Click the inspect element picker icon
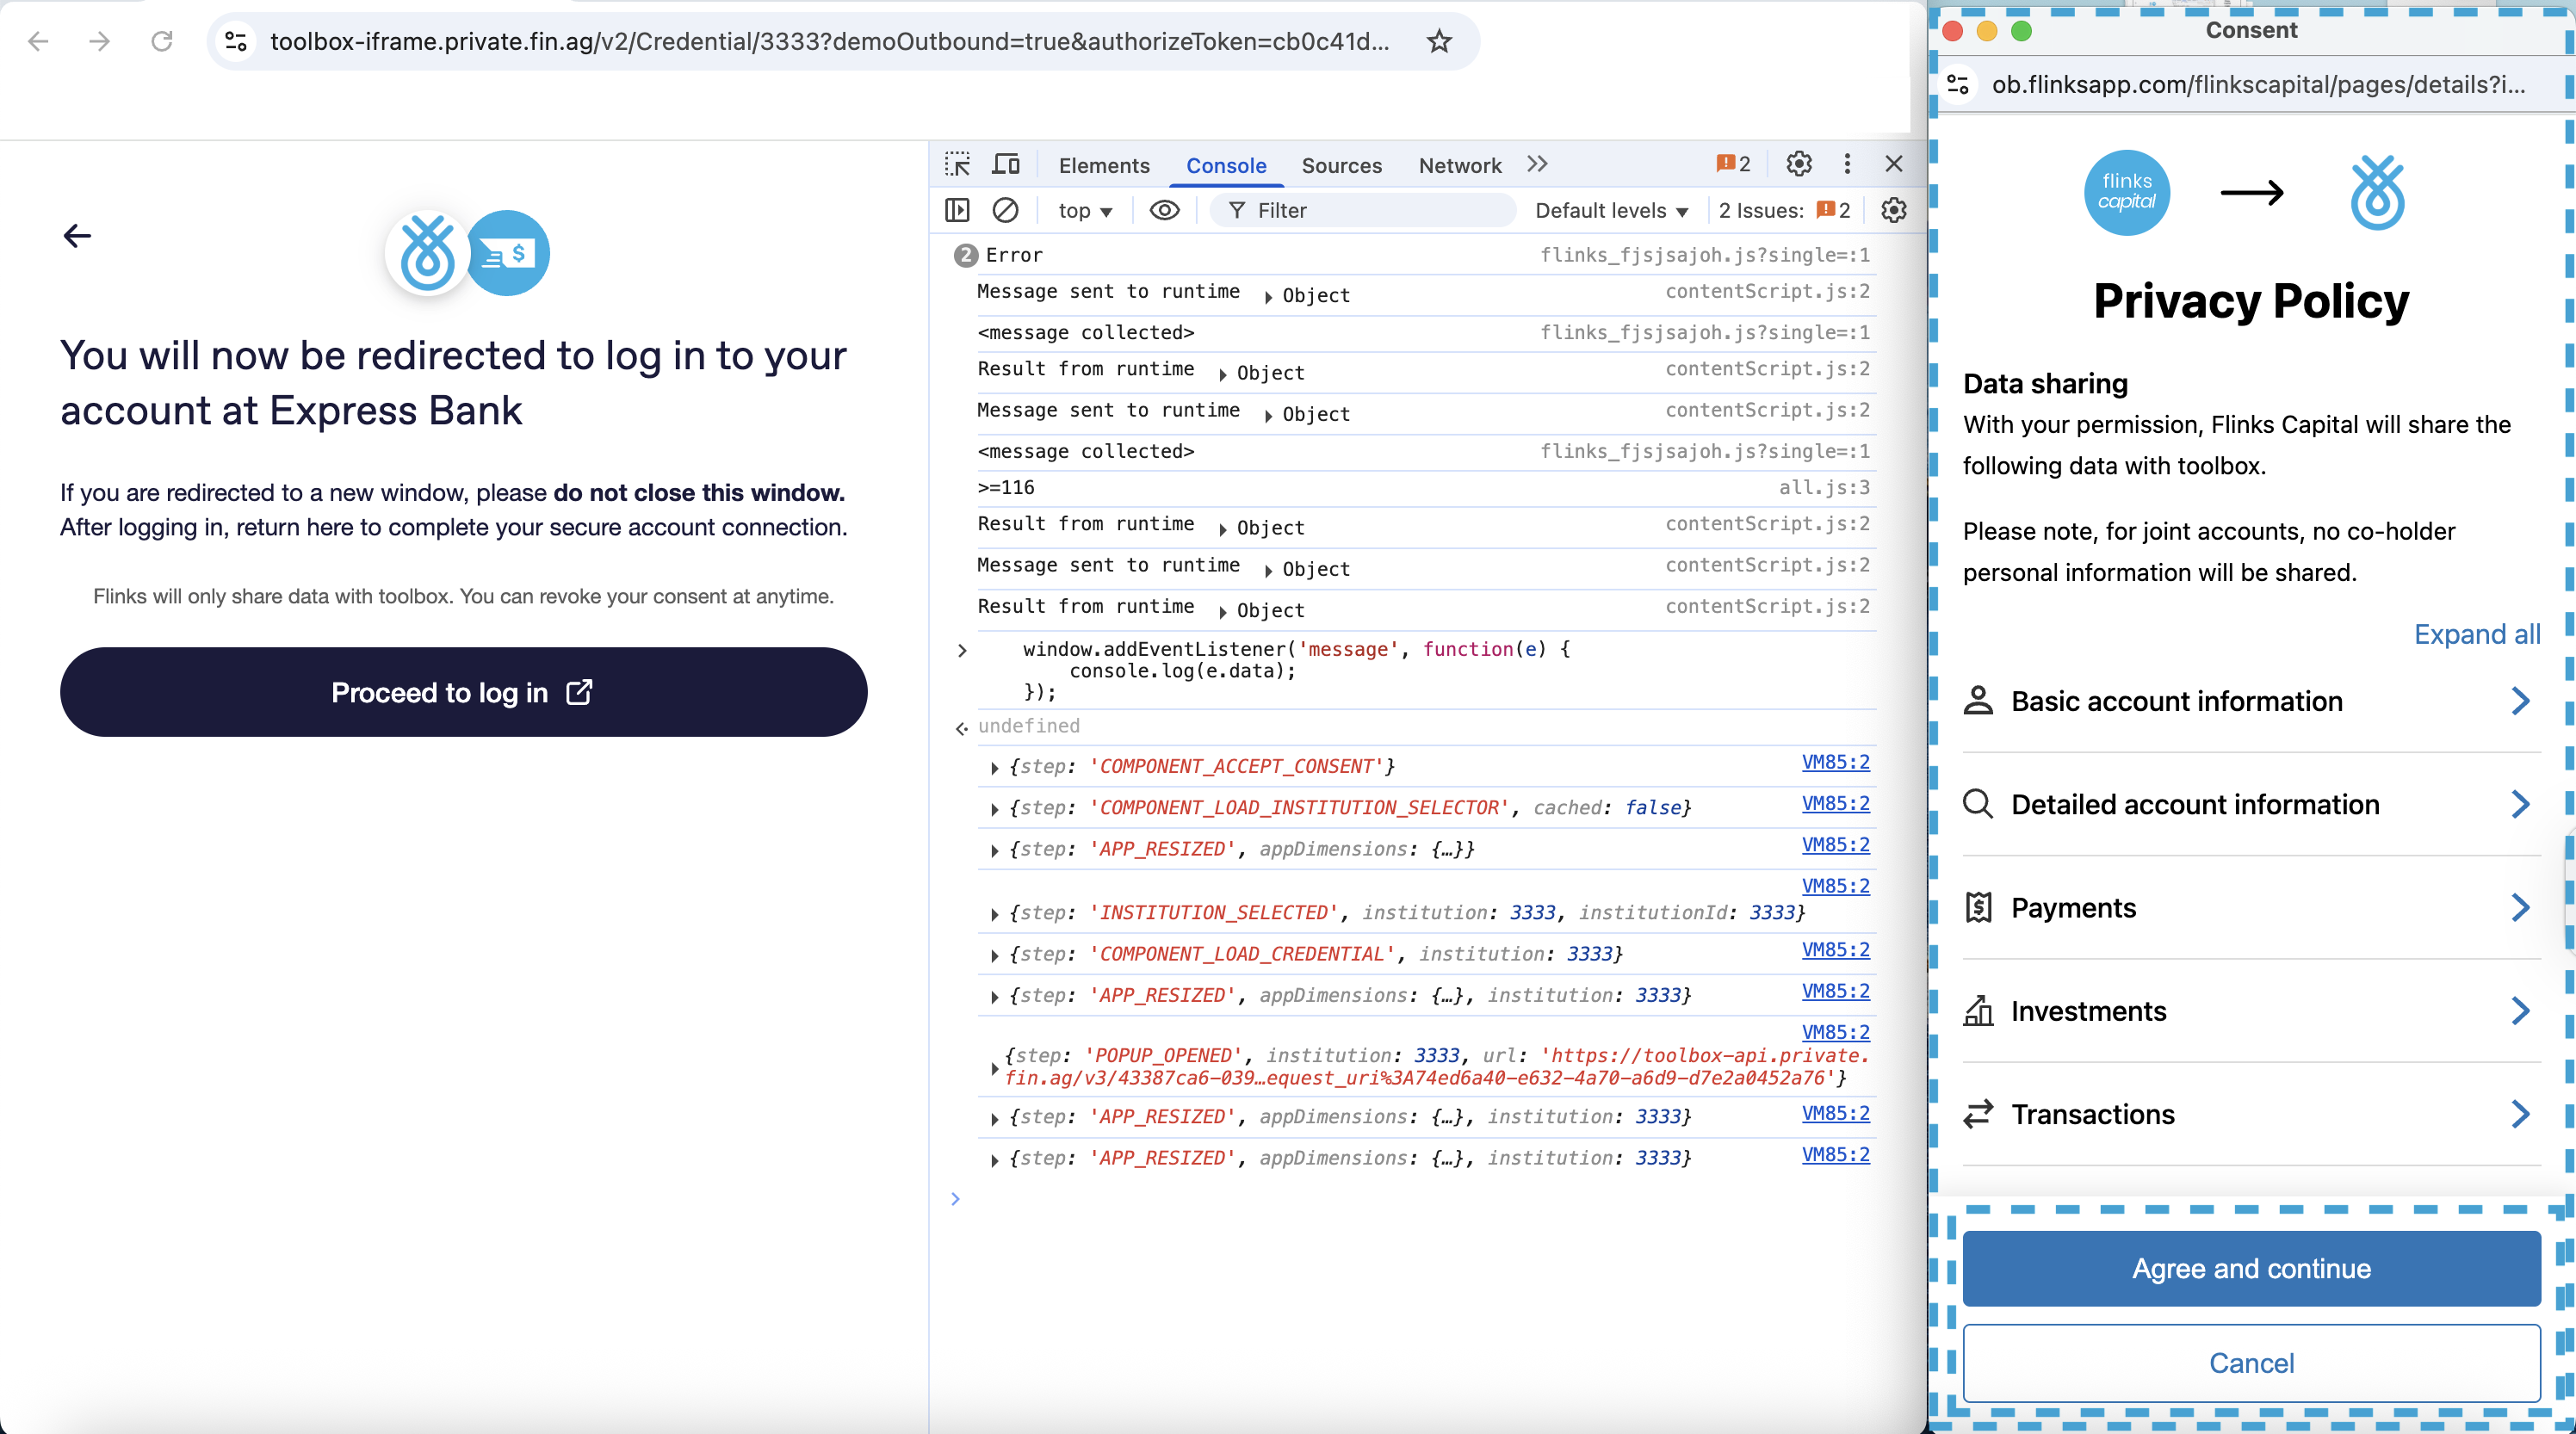The image size is (2576, 1434). point(957,164)
